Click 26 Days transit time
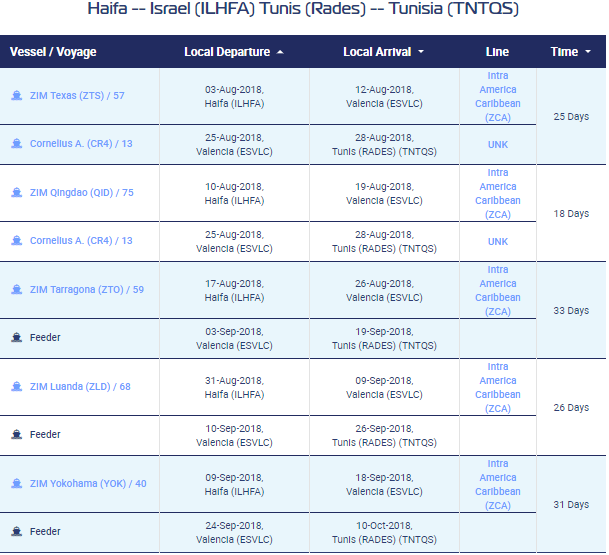This screenshot has height=555, width=609. click(x=571, y=408)
